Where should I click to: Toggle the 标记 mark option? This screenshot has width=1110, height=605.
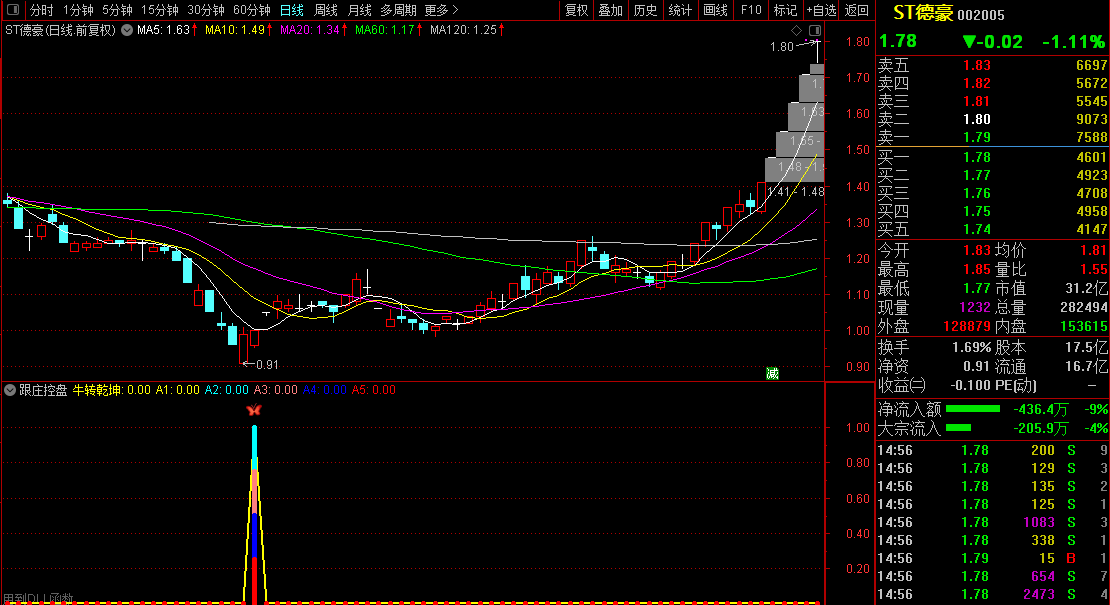786,10
